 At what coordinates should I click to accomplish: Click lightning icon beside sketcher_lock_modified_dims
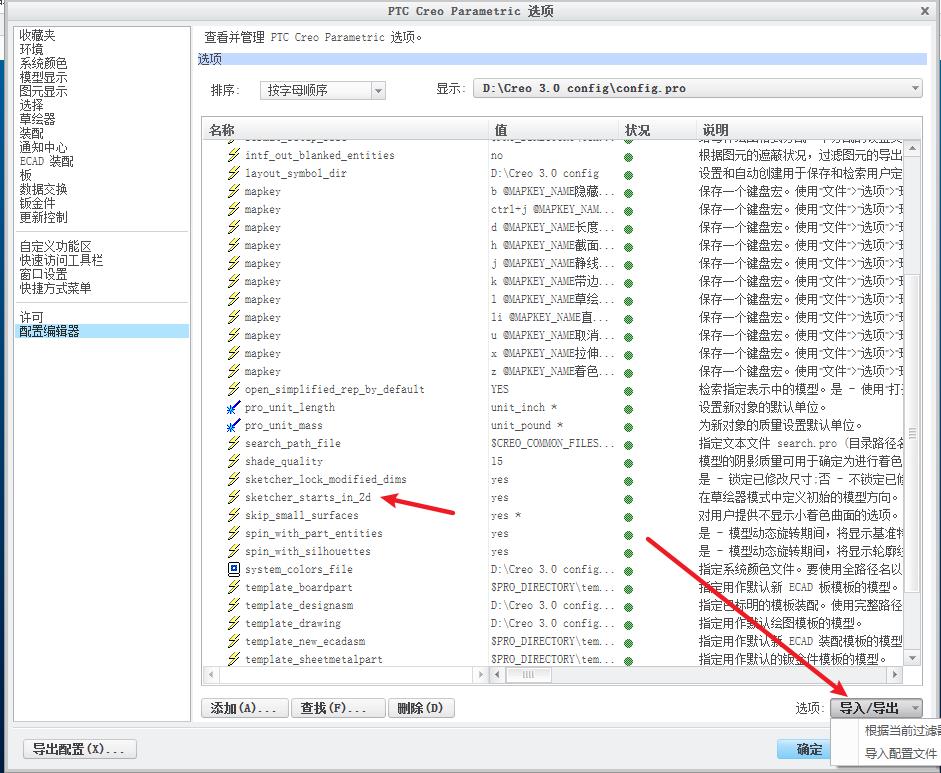click(233, 479)
